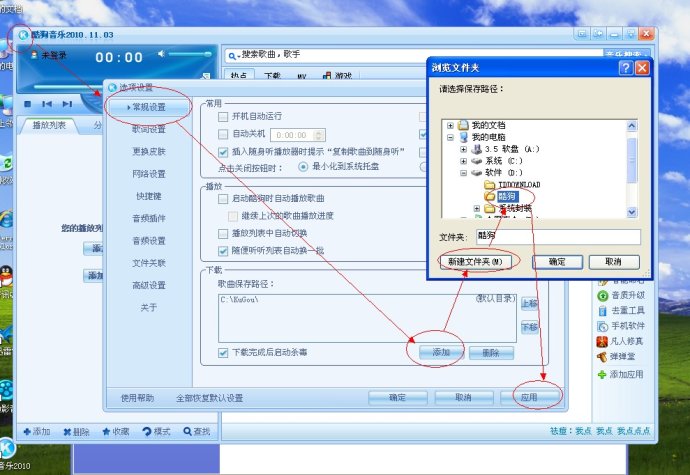The image size is (690, 475).
Task: Click the QQ penguin desktop icon
Action: [x=5, y=277]
